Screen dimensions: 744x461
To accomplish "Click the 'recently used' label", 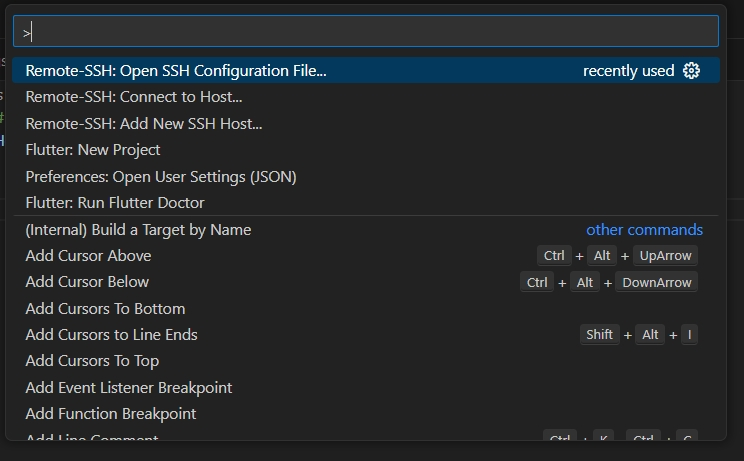I will tap(628, 71).
